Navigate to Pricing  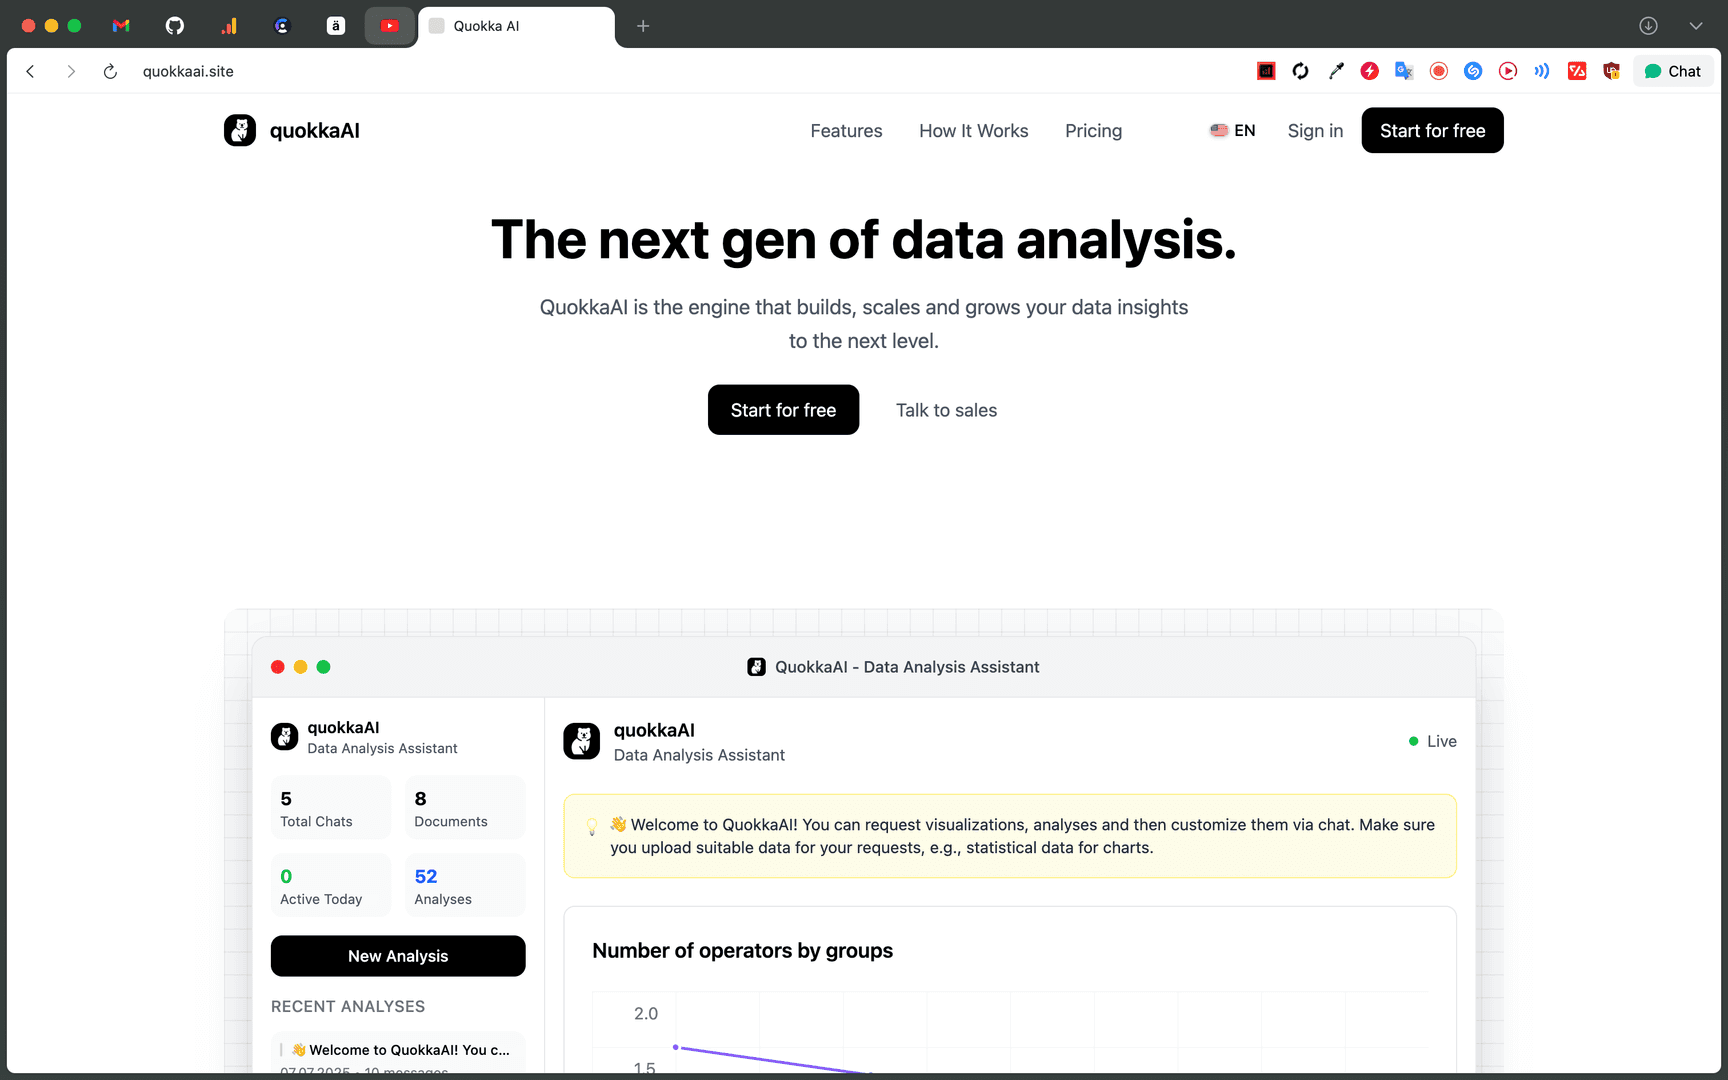[1093, 131]
